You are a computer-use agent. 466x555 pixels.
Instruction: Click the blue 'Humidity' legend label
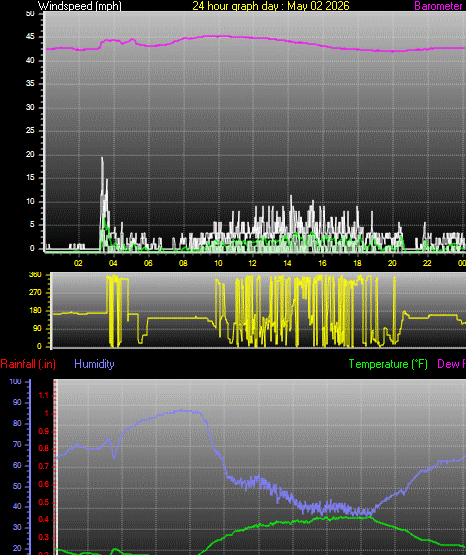pos(94,364)
